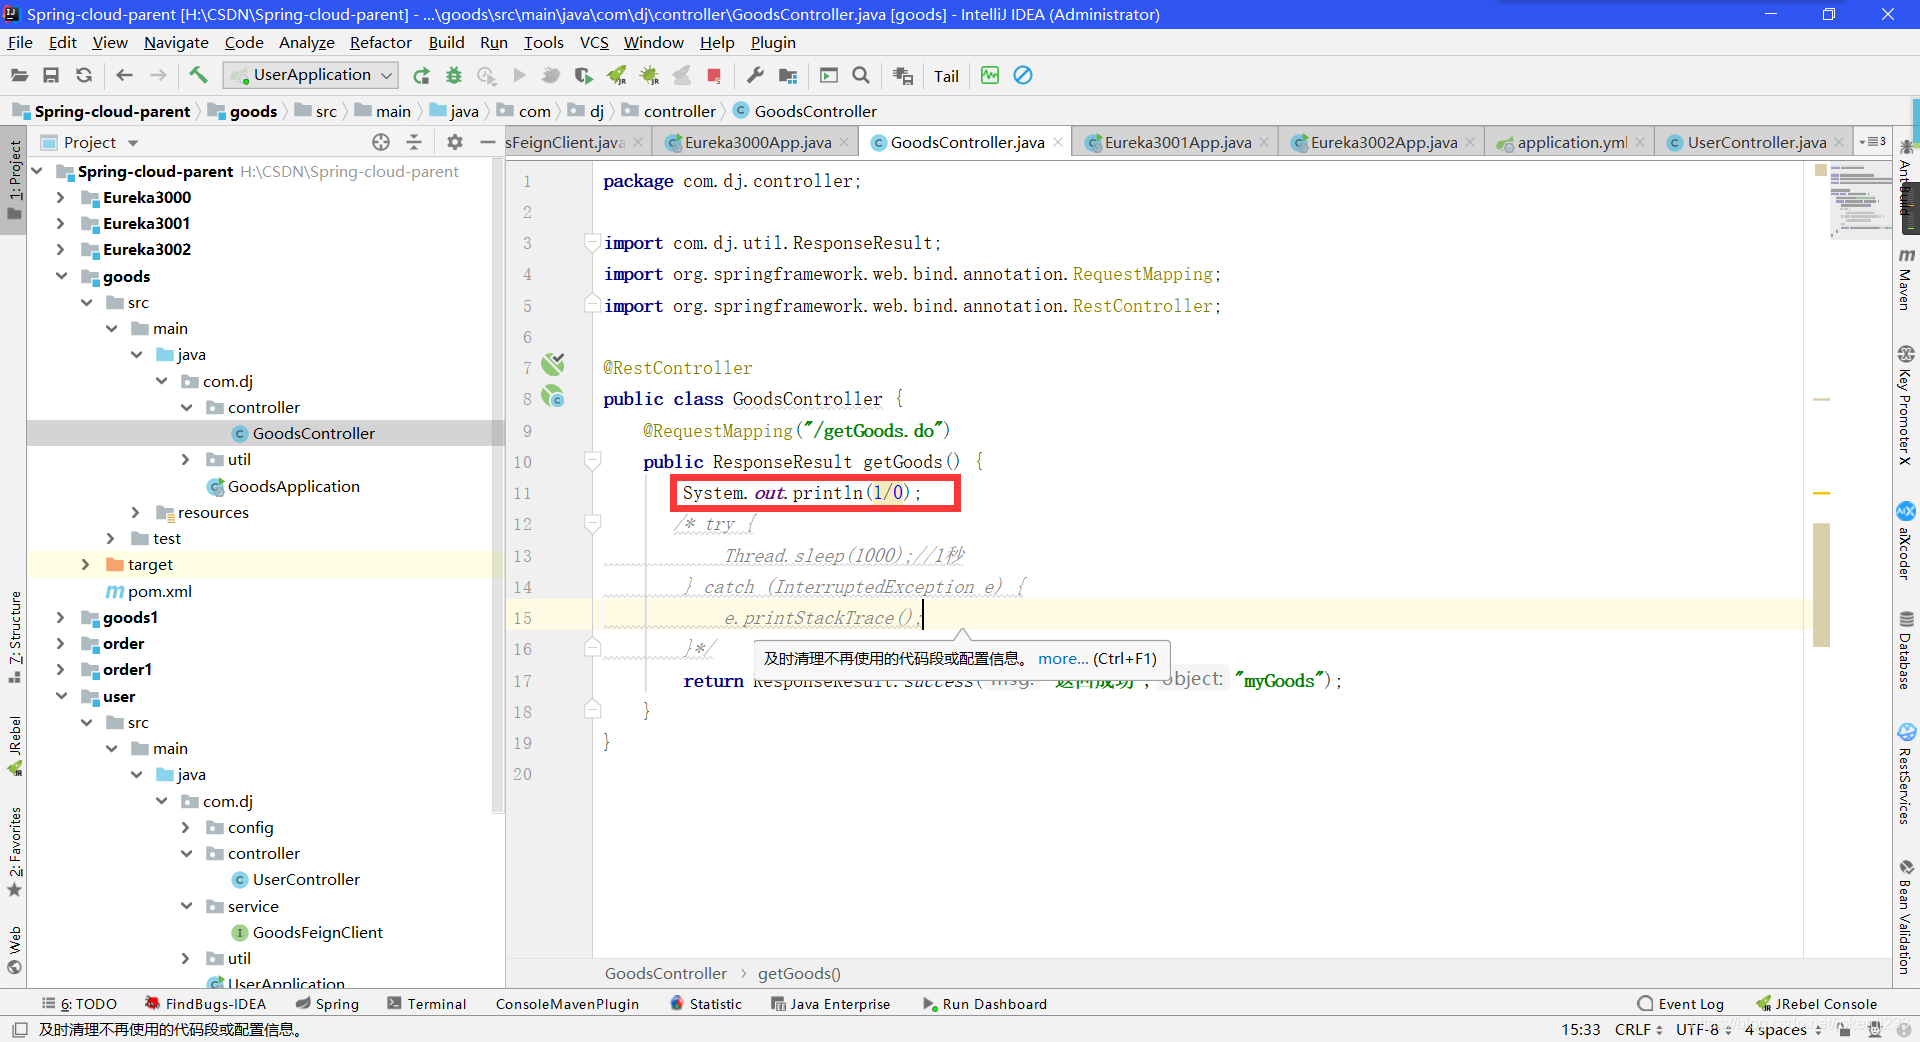
Task: Open the Run Dashboard tool window
Action: pyautogui.click(x=985, y=1004)
